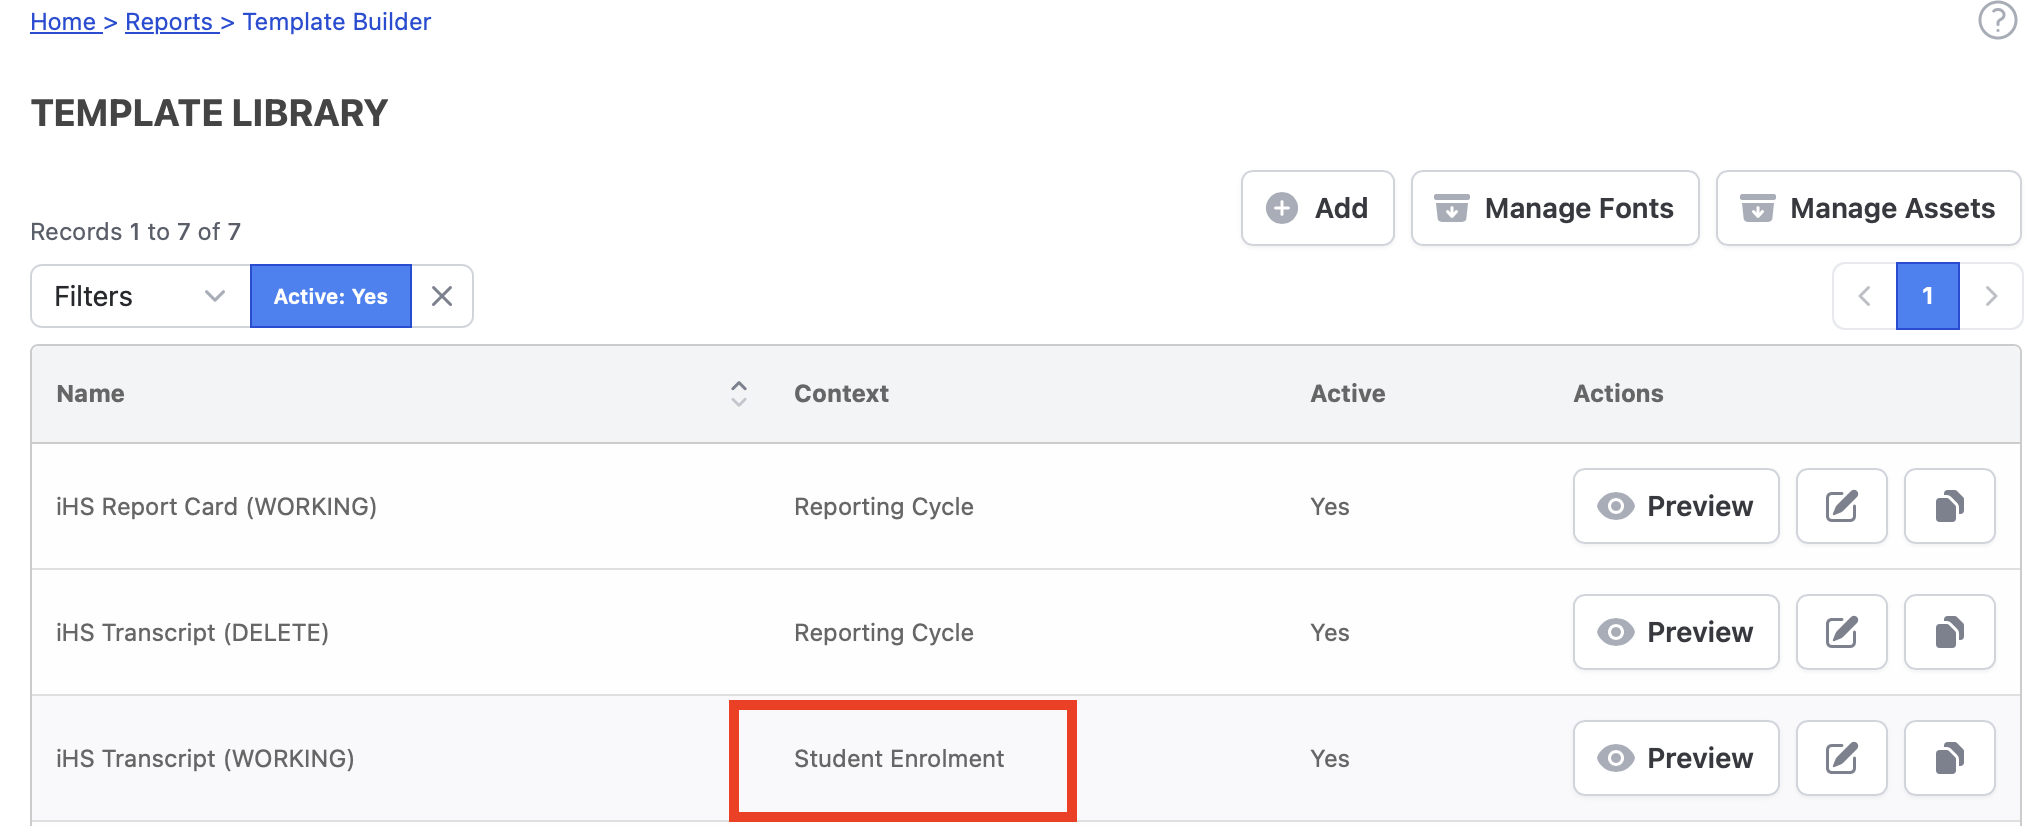Preview the iHS Transcript (DELETE) template
2030x826 pixels.
(1675, 632)
